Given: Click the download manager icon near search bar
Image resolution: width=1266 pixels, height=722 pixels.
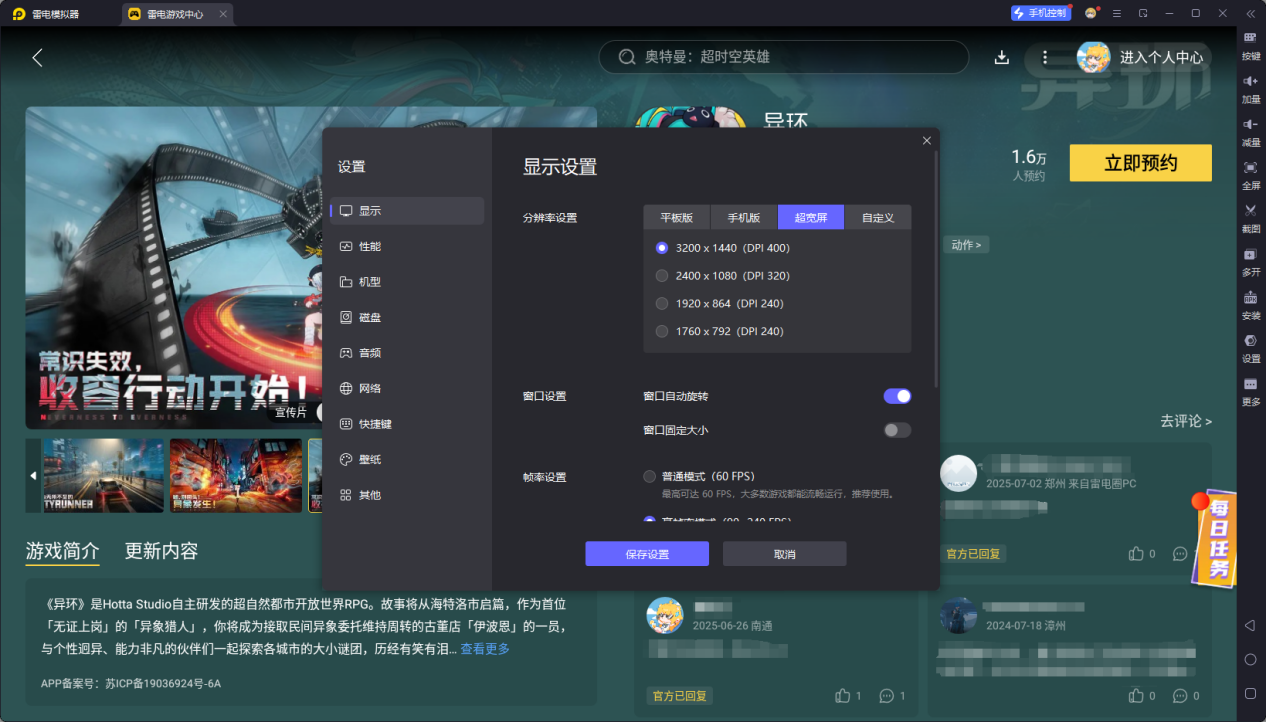Looking at the screenshot, I should coord(1001,57).
